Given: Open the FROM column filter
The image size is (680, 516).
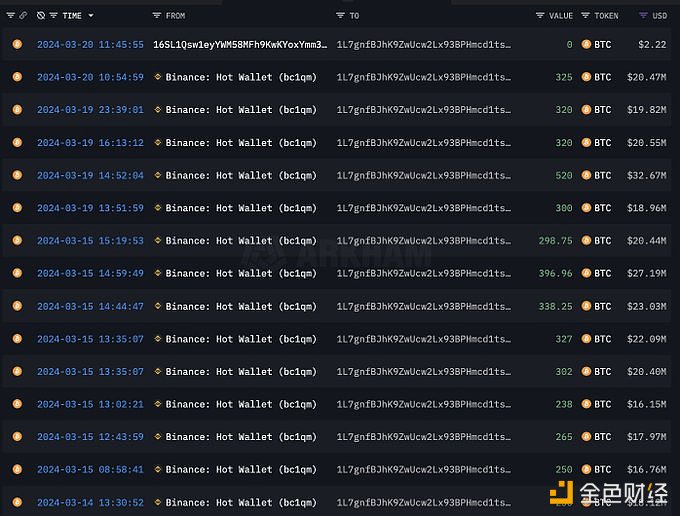Looking at the screenshot, I should (x=157, y=16).
